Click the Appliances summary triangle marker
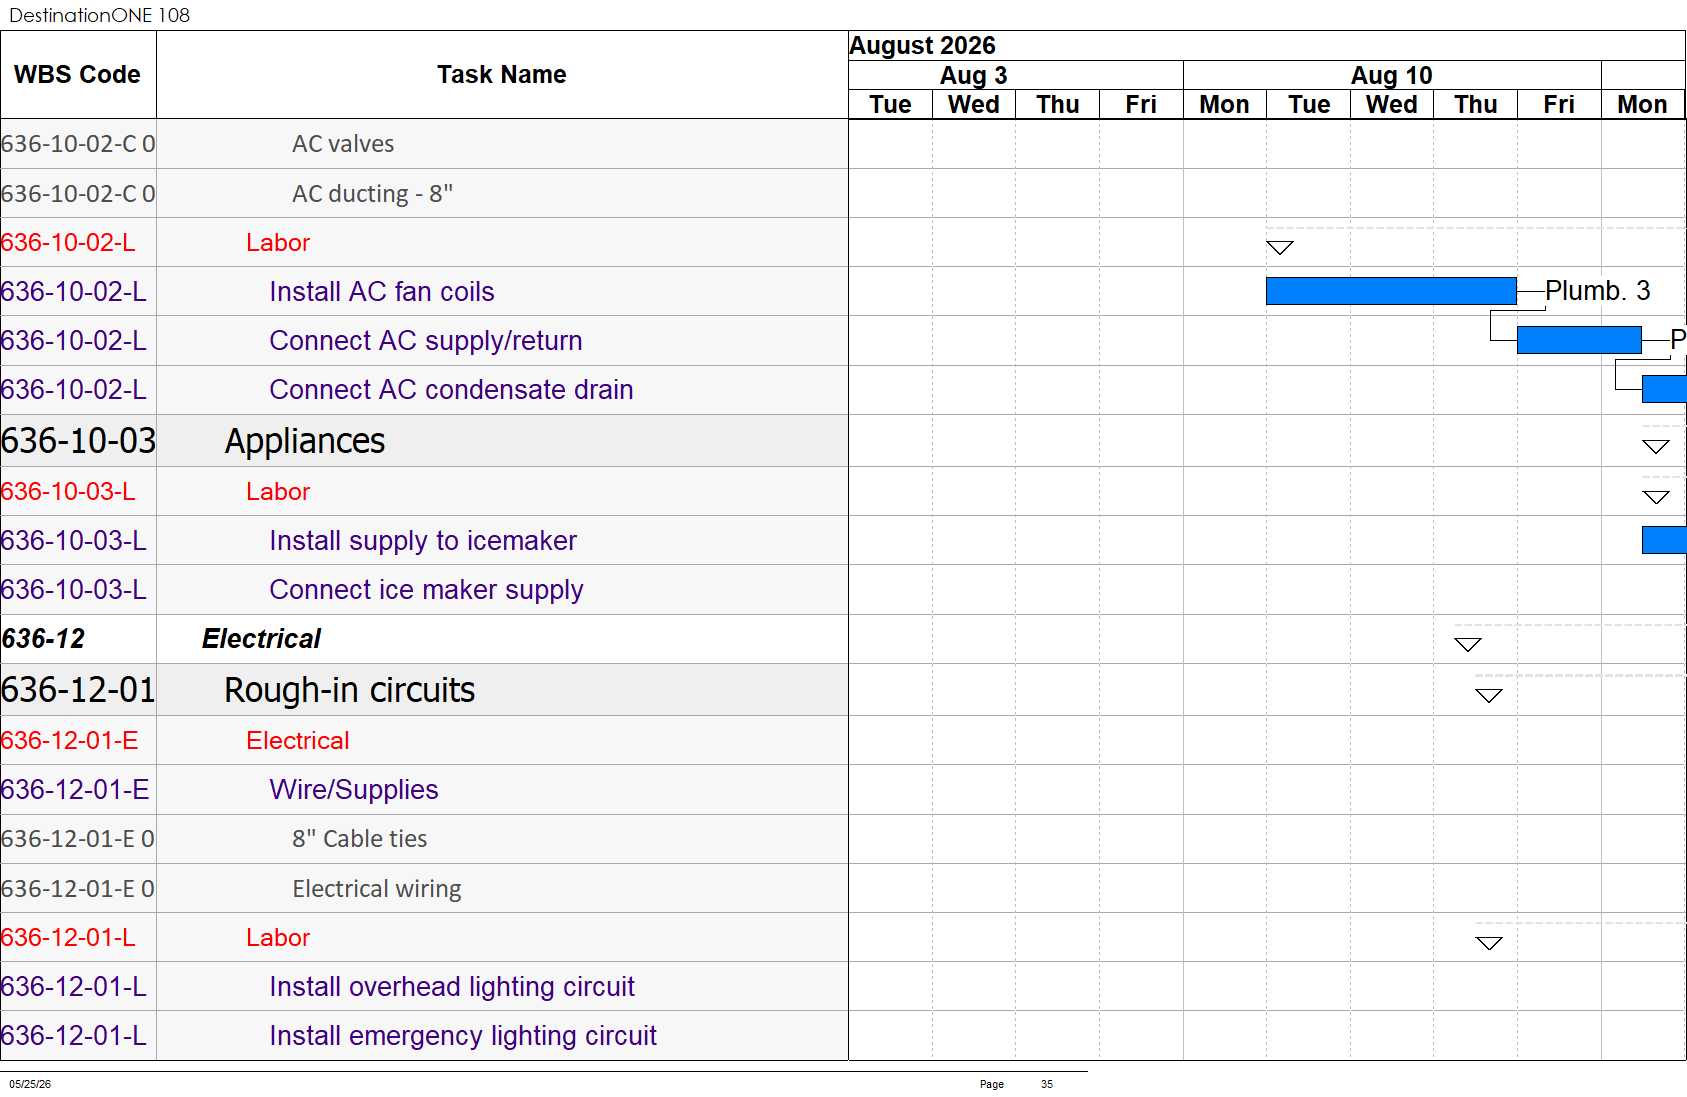Screen dimensions: 1687x1097 pos(1656,446)
